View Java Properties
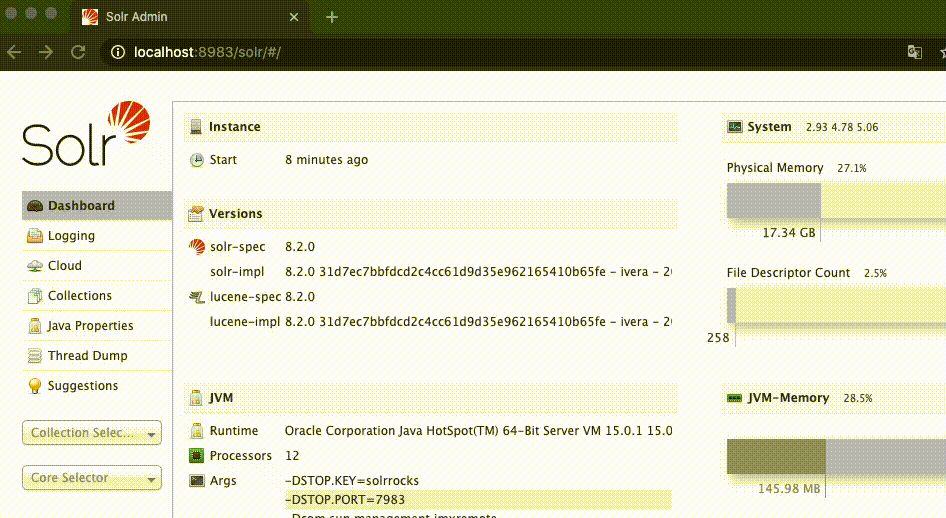 [x=97, y=326]
